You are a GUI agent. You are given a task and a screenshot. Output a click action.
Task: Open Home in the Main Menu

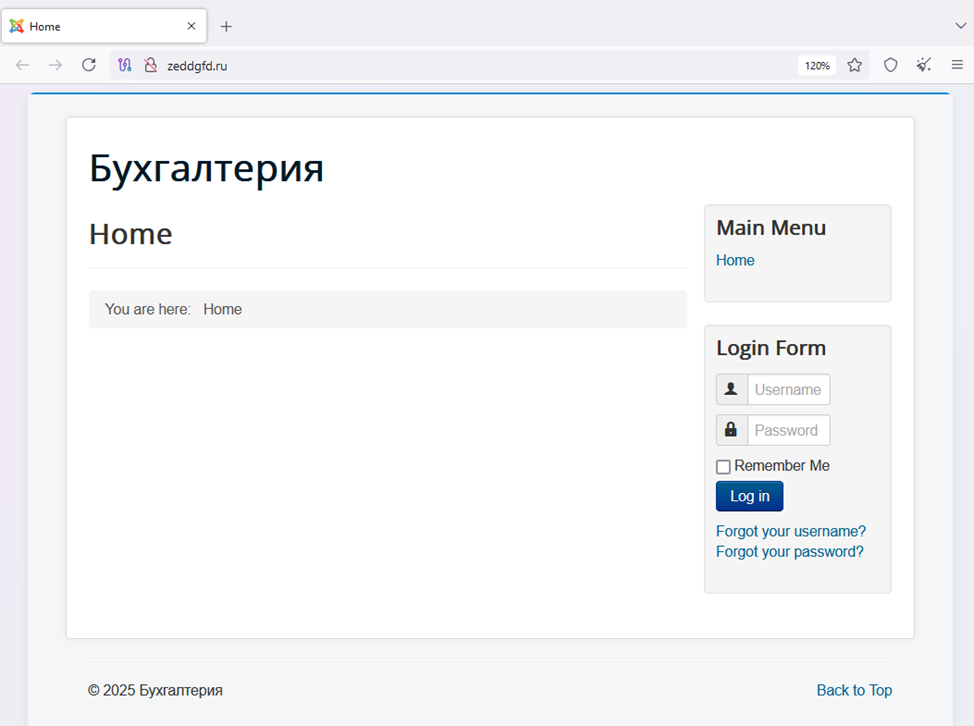pos(735,260)
